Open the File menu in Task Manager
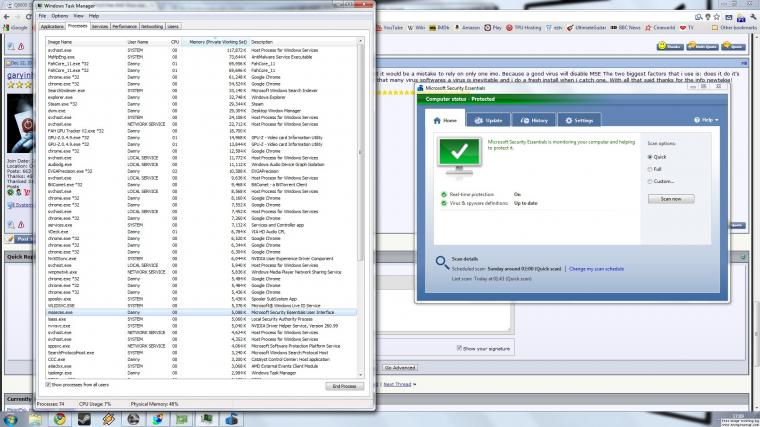Viewport: 760px width, 427px height. 42,16
